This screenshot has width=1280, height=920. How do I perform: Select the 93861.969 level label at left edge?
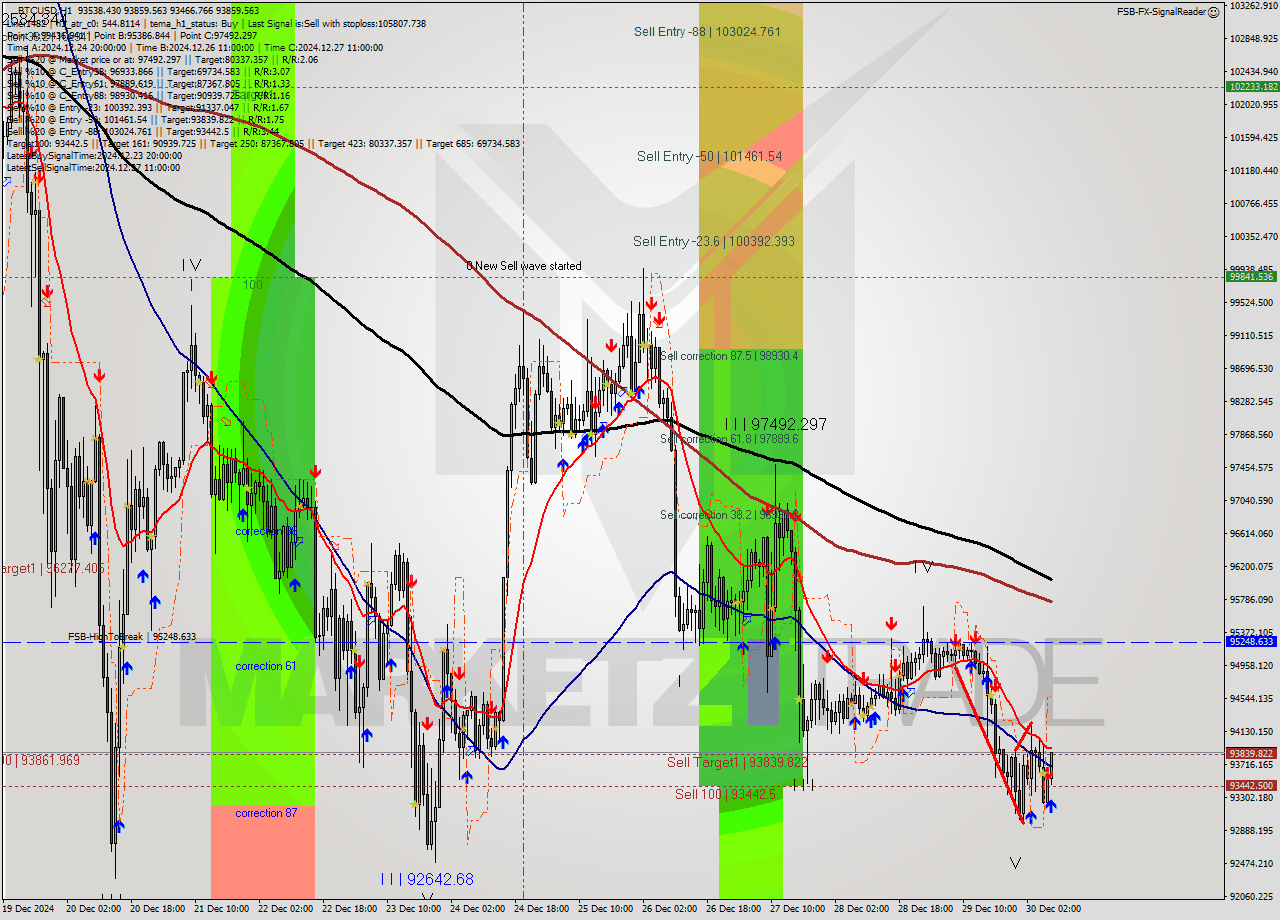click(x=40, y=761)
